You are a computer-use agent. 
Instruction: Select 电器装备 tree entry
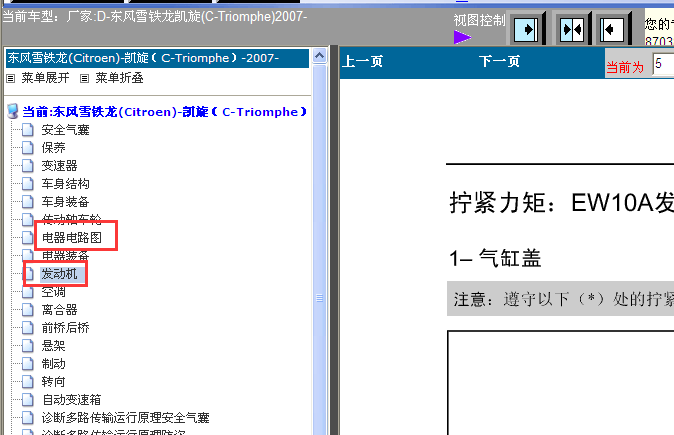tap(65, 255)
